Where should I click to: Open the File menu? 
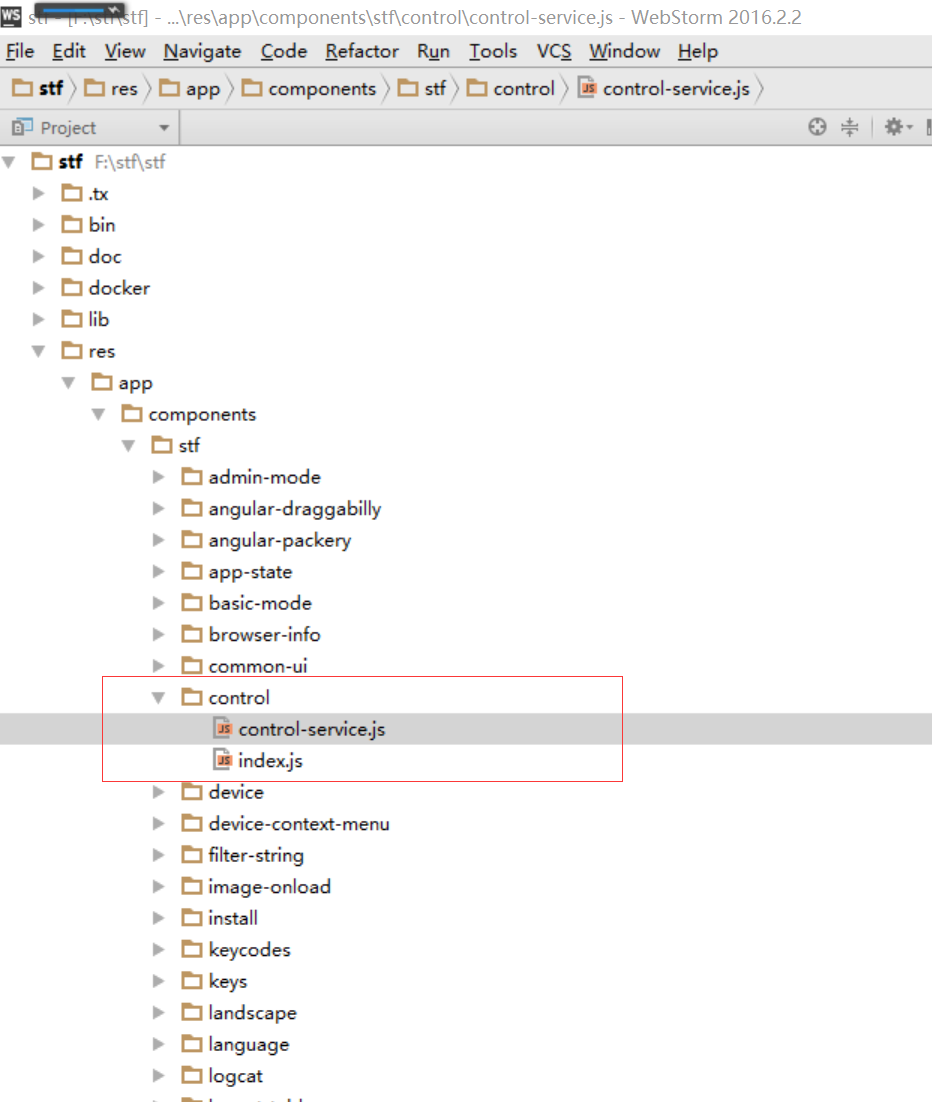pos(20,51)
